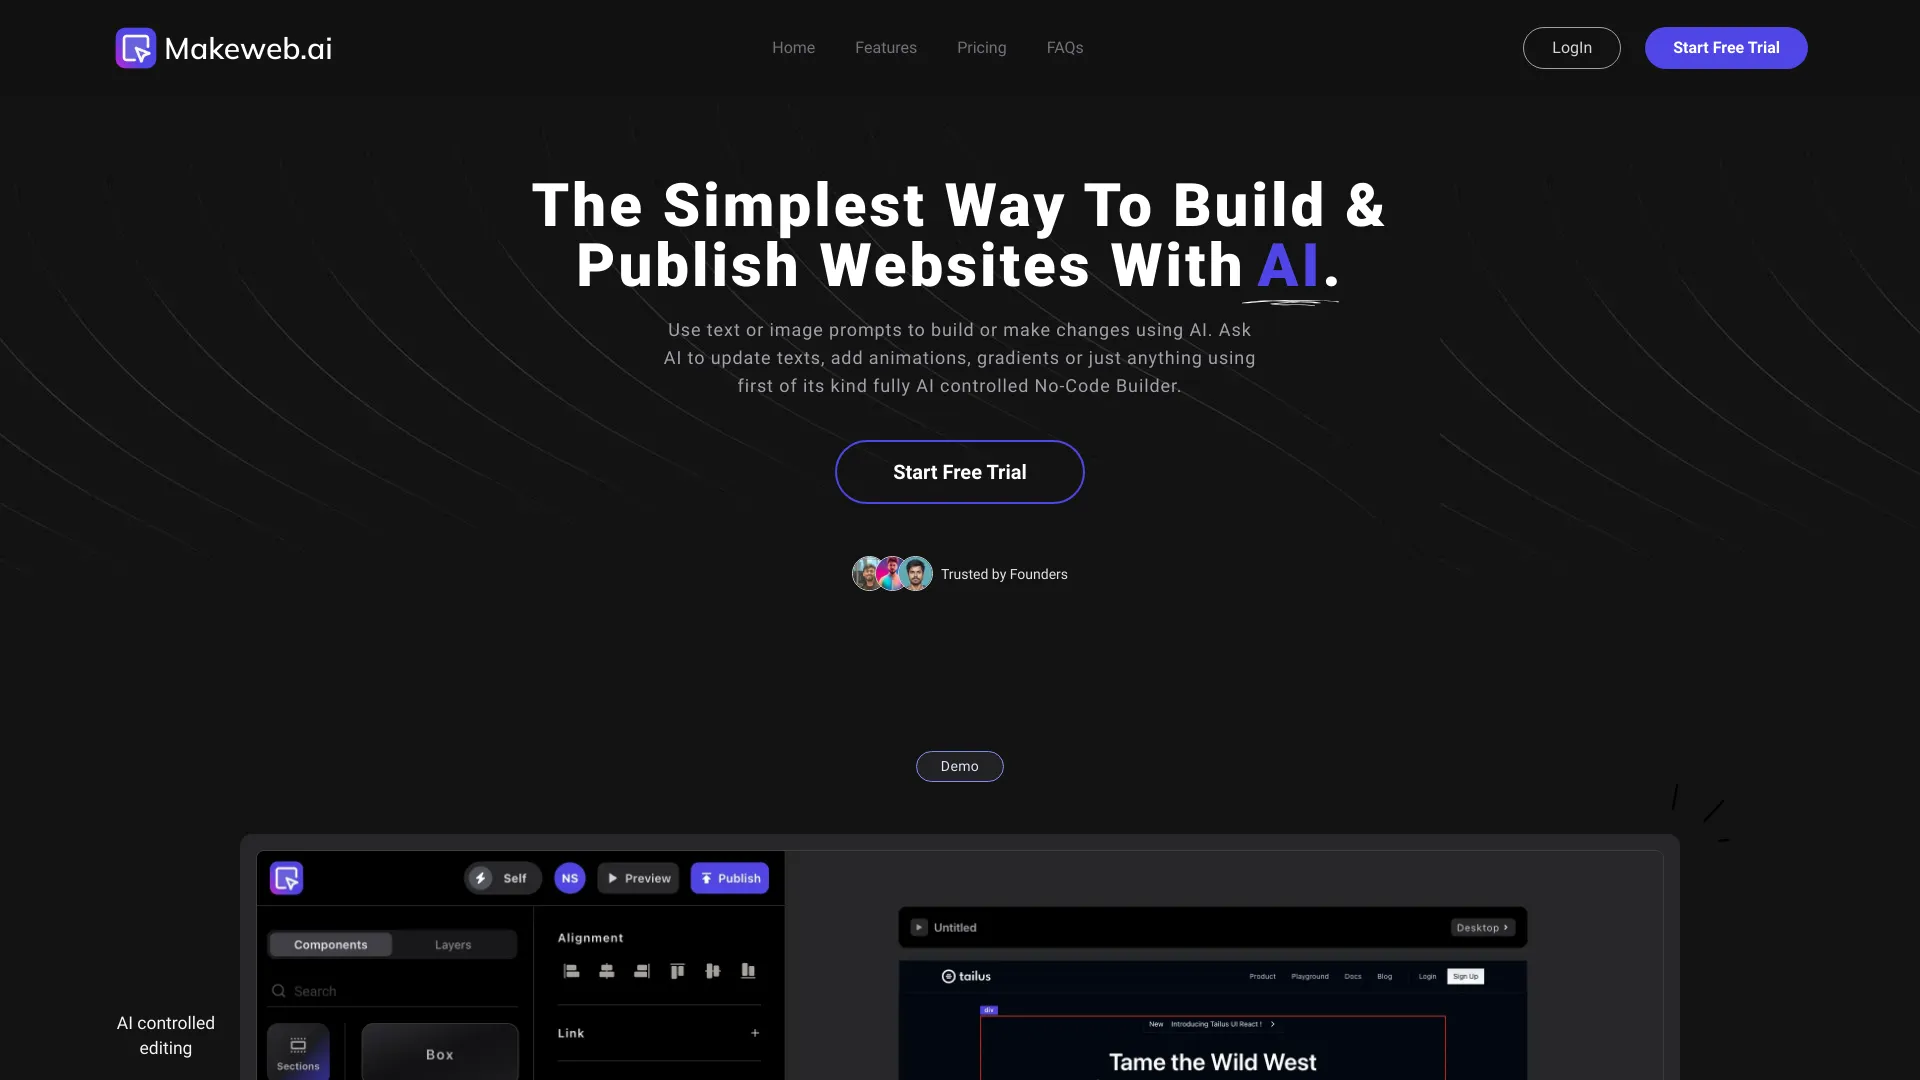Viewport: 1920px width, 1080px height.
Task: Click the NS user avatar icon
Action: pos(570,877)
